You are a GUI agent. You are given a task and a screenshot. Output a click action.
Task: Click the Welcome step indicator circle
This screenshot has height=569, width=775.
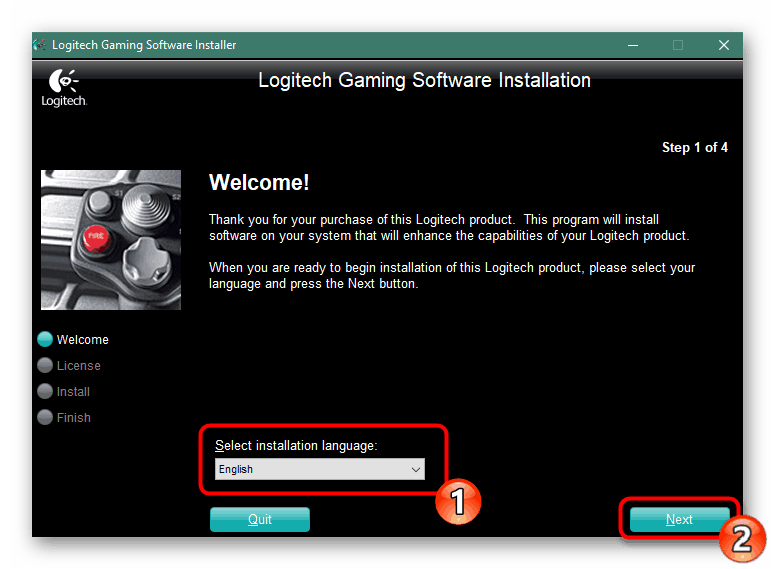pyautogui.click(x=45, y=339)
